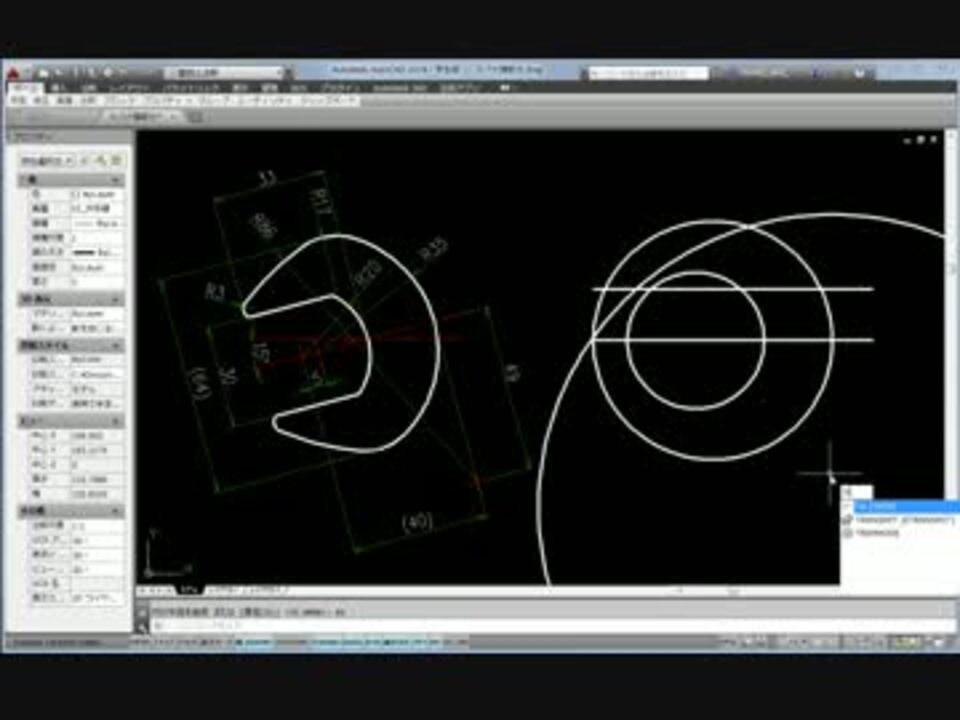Open the Help question-mark icon in title bar
This screenshot has height=720, width=960.
[x=860, y=73]
